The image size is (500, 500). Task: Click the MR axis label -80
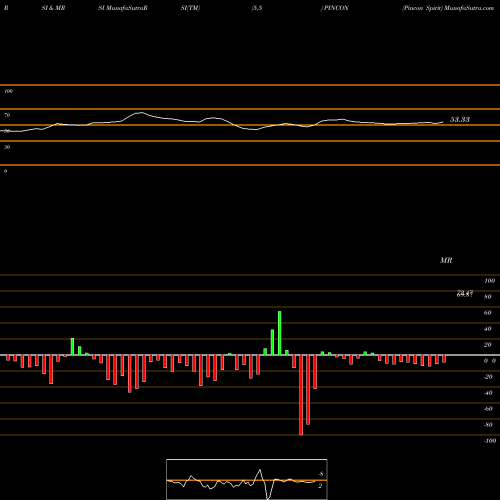point(488,425)
